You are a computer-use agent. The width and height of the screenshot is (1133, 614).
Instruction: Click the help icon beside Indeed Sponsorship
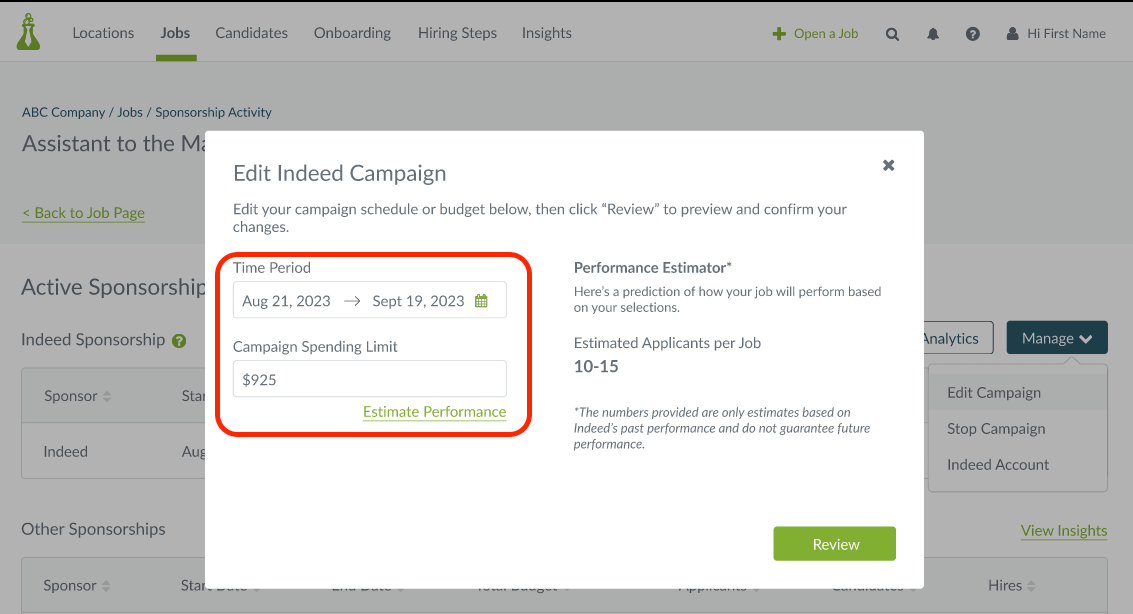coord(178,340)
